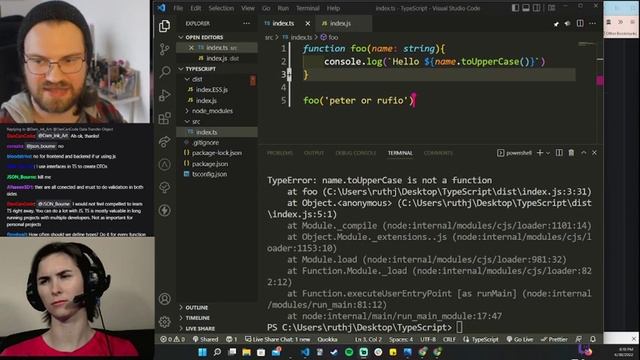This screenshot has height=360, width=640.
Task: Toggle the bottom panel layout button
Action: (x=526, y=8)
